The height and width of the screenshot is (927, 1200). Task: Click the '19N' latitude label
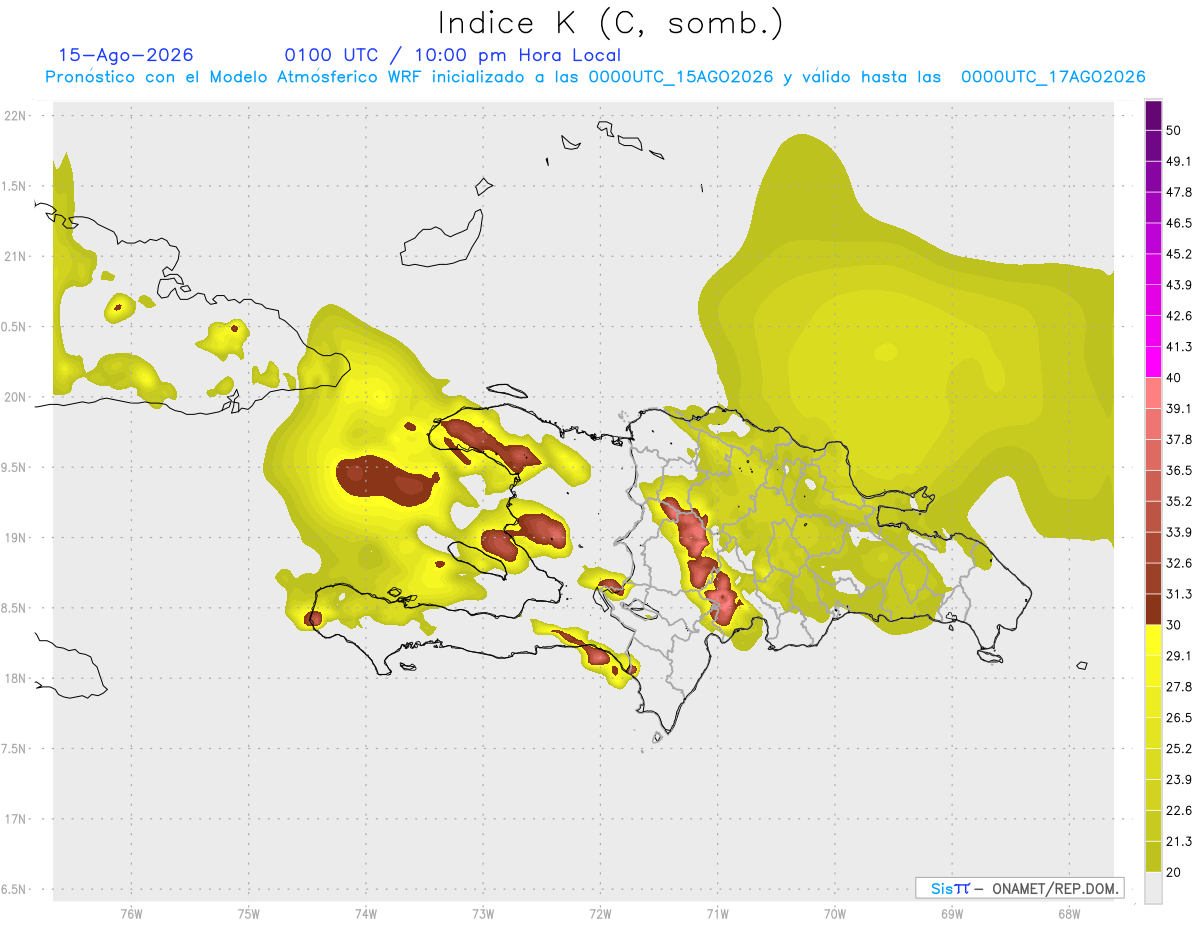tap(15, 538)
